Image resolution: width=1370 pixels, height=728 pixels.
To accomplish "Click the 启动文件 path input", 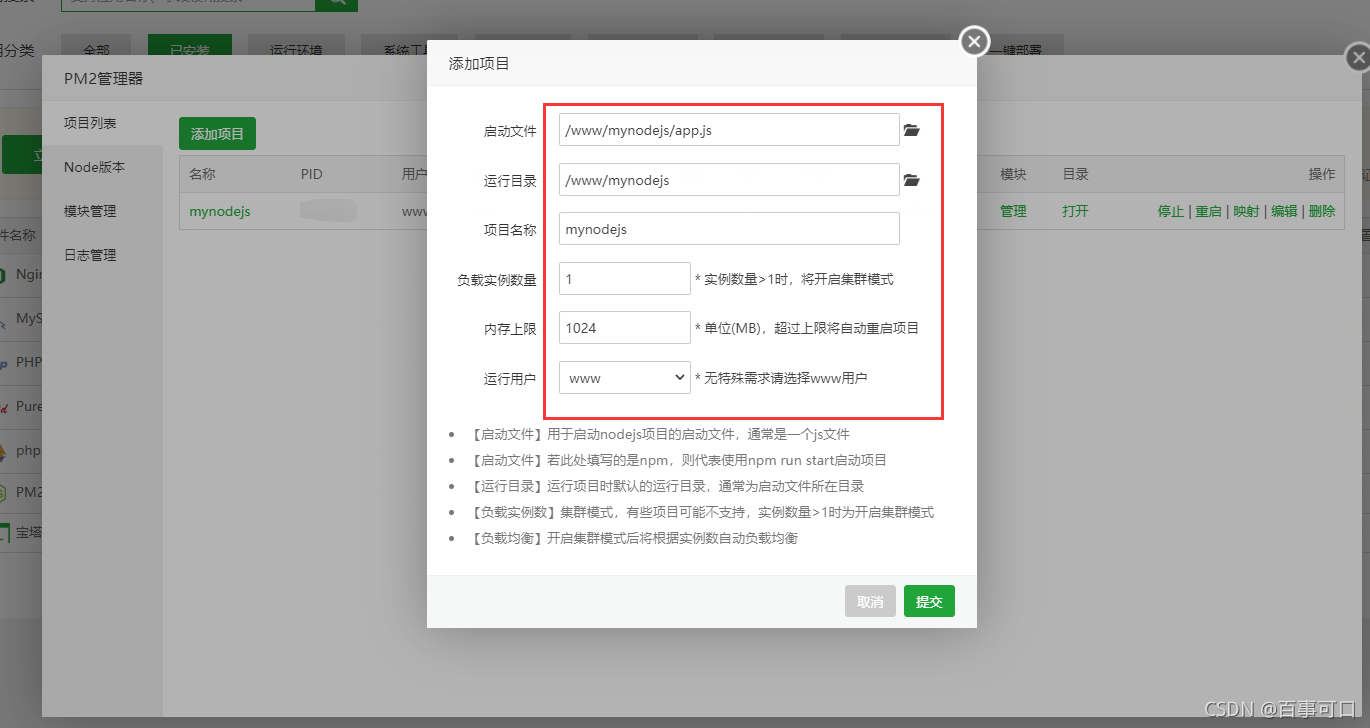I will [729, 130].
